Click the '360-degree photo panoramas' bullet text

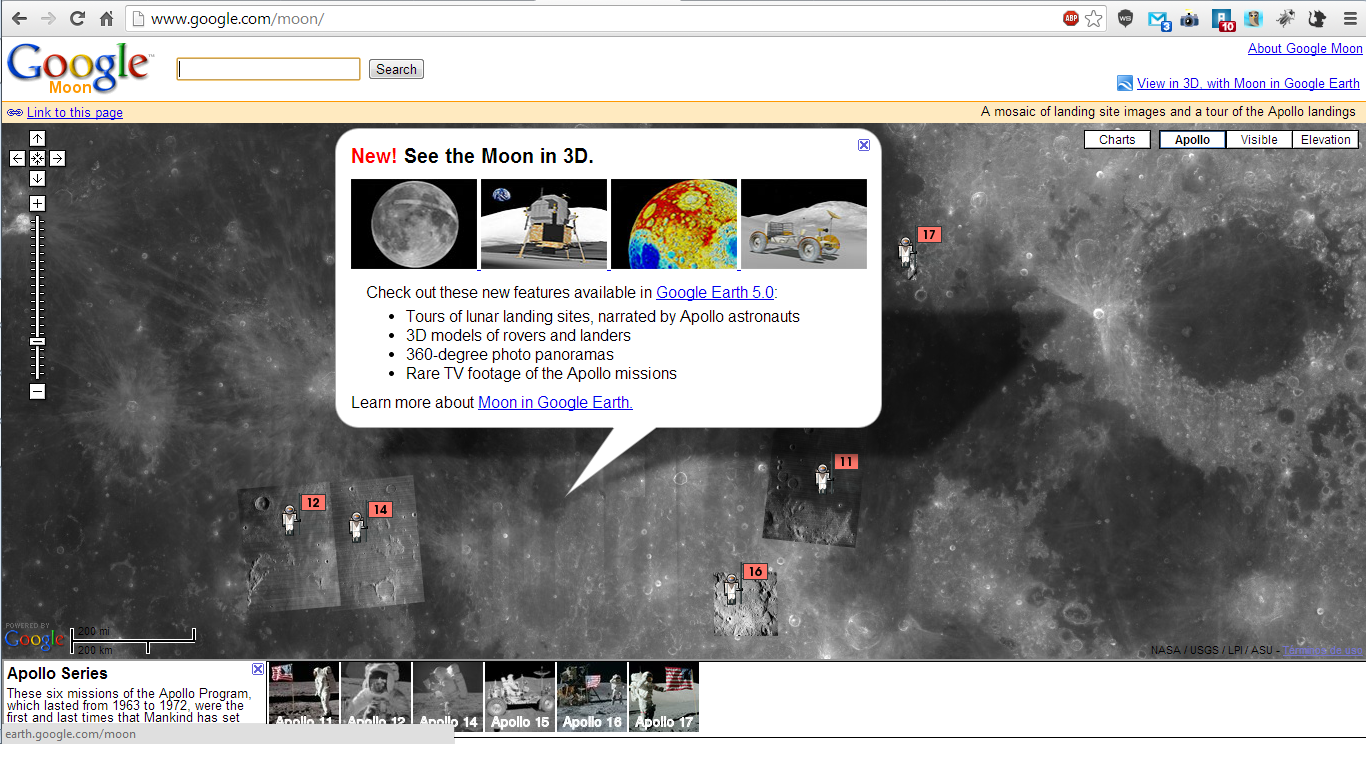[510, 354]
